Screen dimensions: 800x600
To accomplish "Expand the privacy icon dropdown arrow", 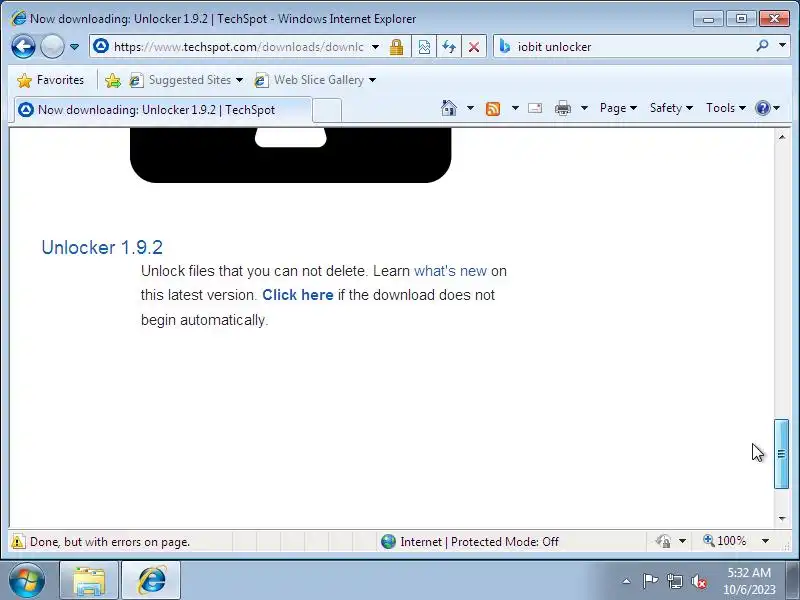I will click(683, 541).
